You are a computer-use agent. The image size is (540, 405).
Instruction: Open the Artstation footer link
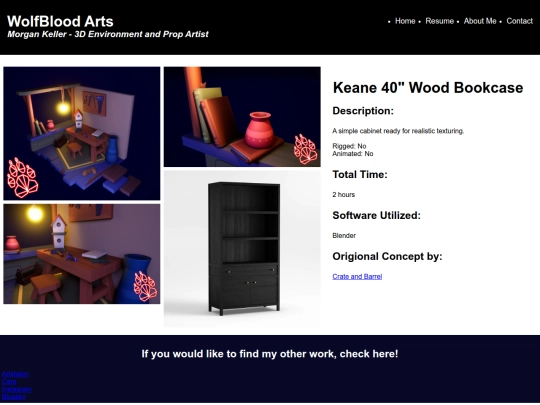15,374
